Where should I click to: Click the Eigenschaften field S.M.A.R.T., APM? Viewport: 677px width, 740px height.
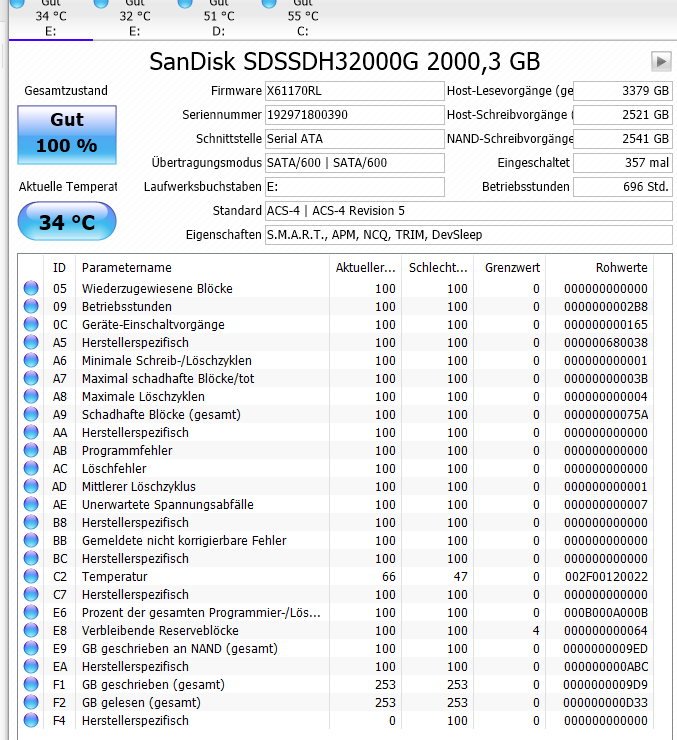468,235
